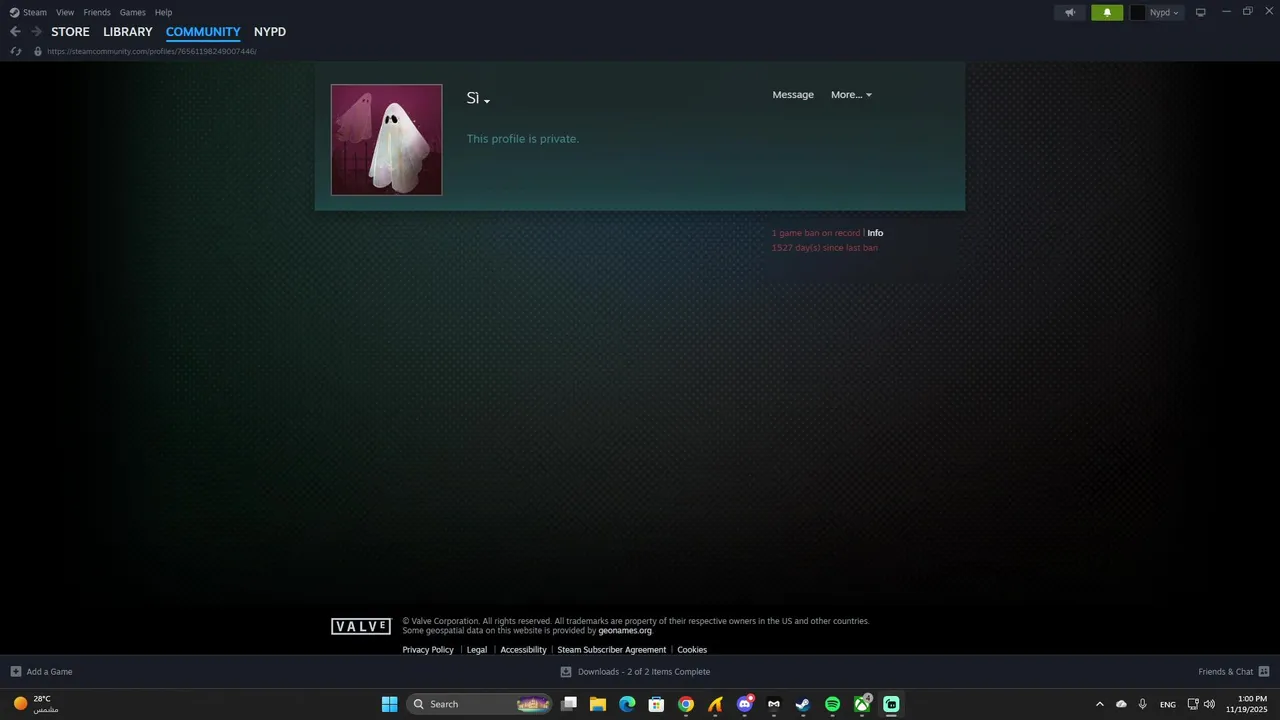Open the View menu
Image resolution: width=1280 pixels, height=720 pixels.
pos(65,12)
